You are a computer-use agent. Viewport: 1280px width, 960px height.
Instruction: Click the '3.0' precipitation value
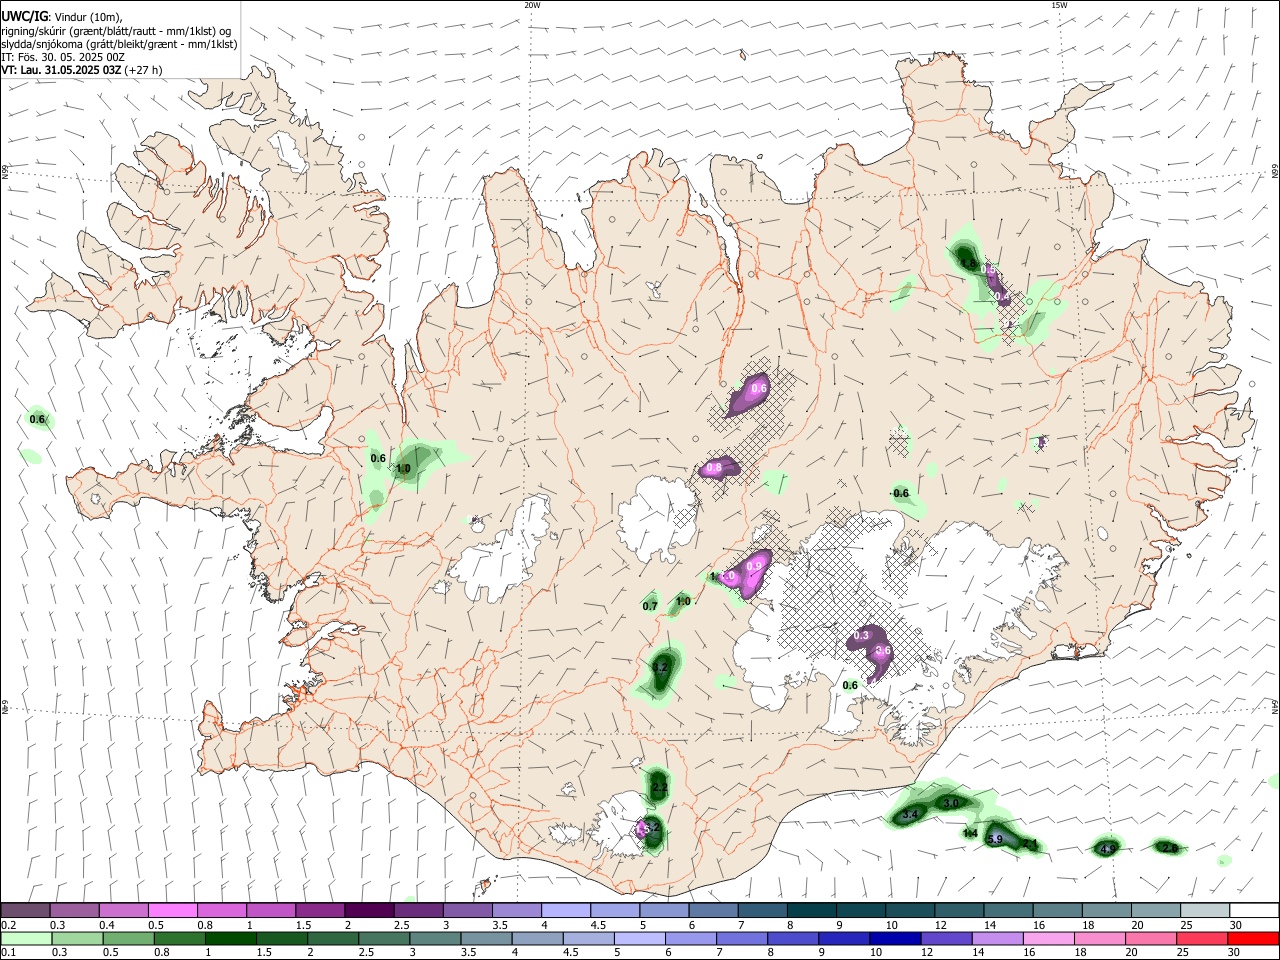click(x=951, y=803)
